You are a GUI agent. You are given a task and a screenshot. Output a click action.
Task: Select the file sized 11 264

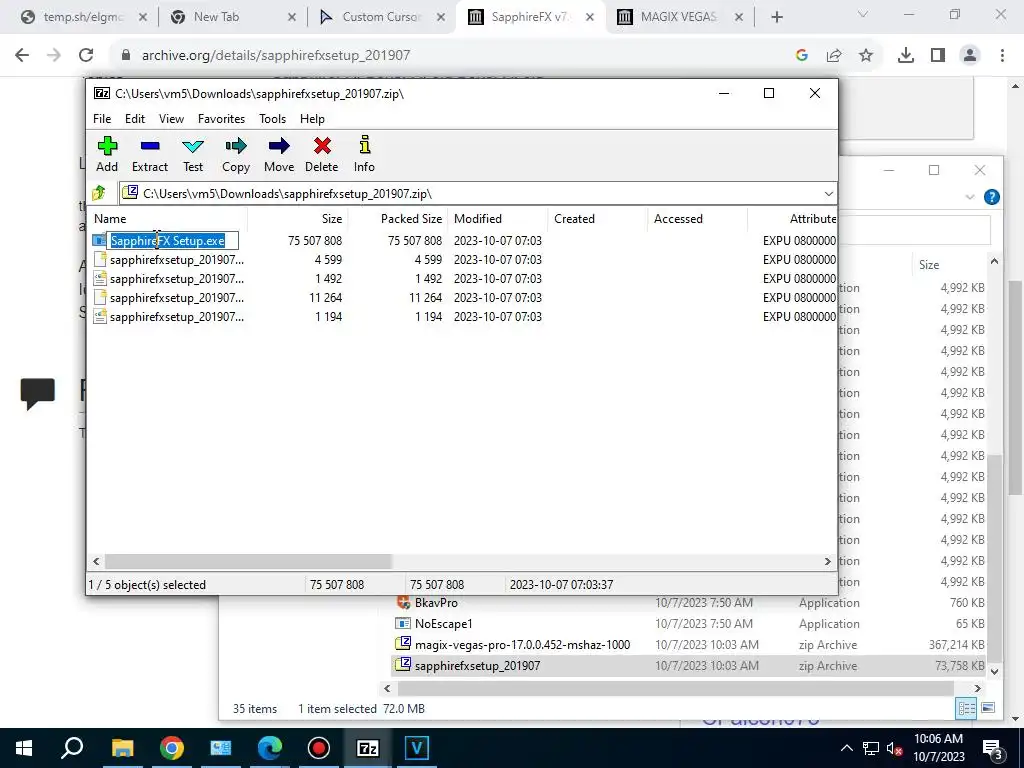coord(176,298)
